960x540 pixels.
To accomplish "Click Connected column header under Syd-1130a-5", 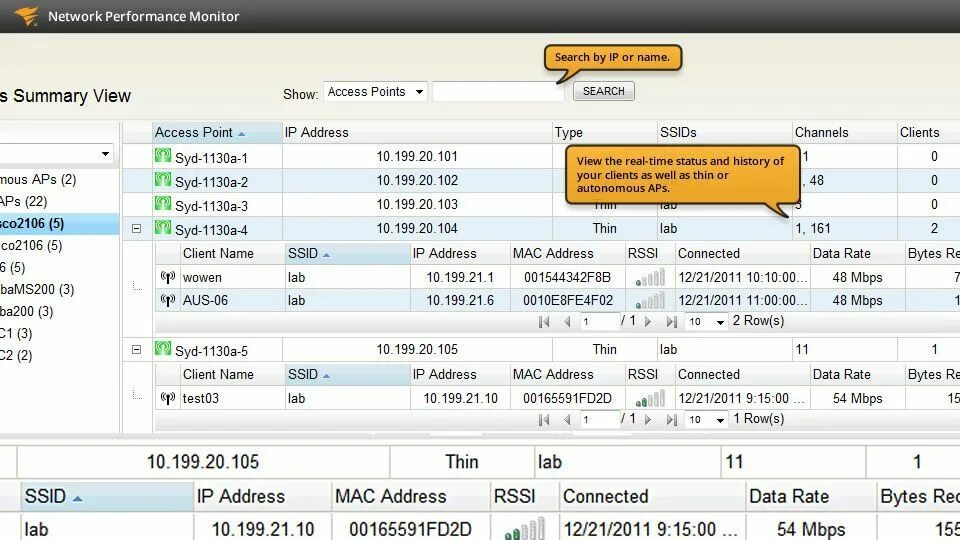I will 742,374.
